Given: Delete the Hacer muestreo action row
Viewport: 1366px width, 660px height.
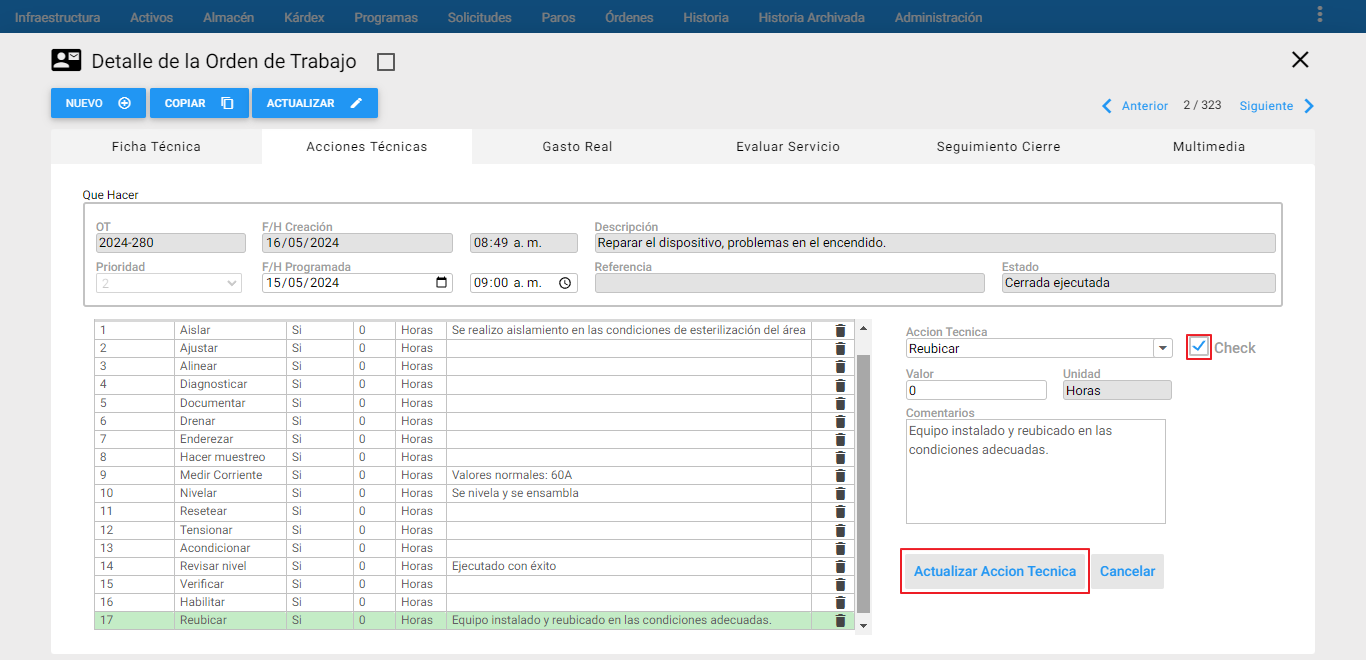Looking at the screenshot, I should point(840,457).
